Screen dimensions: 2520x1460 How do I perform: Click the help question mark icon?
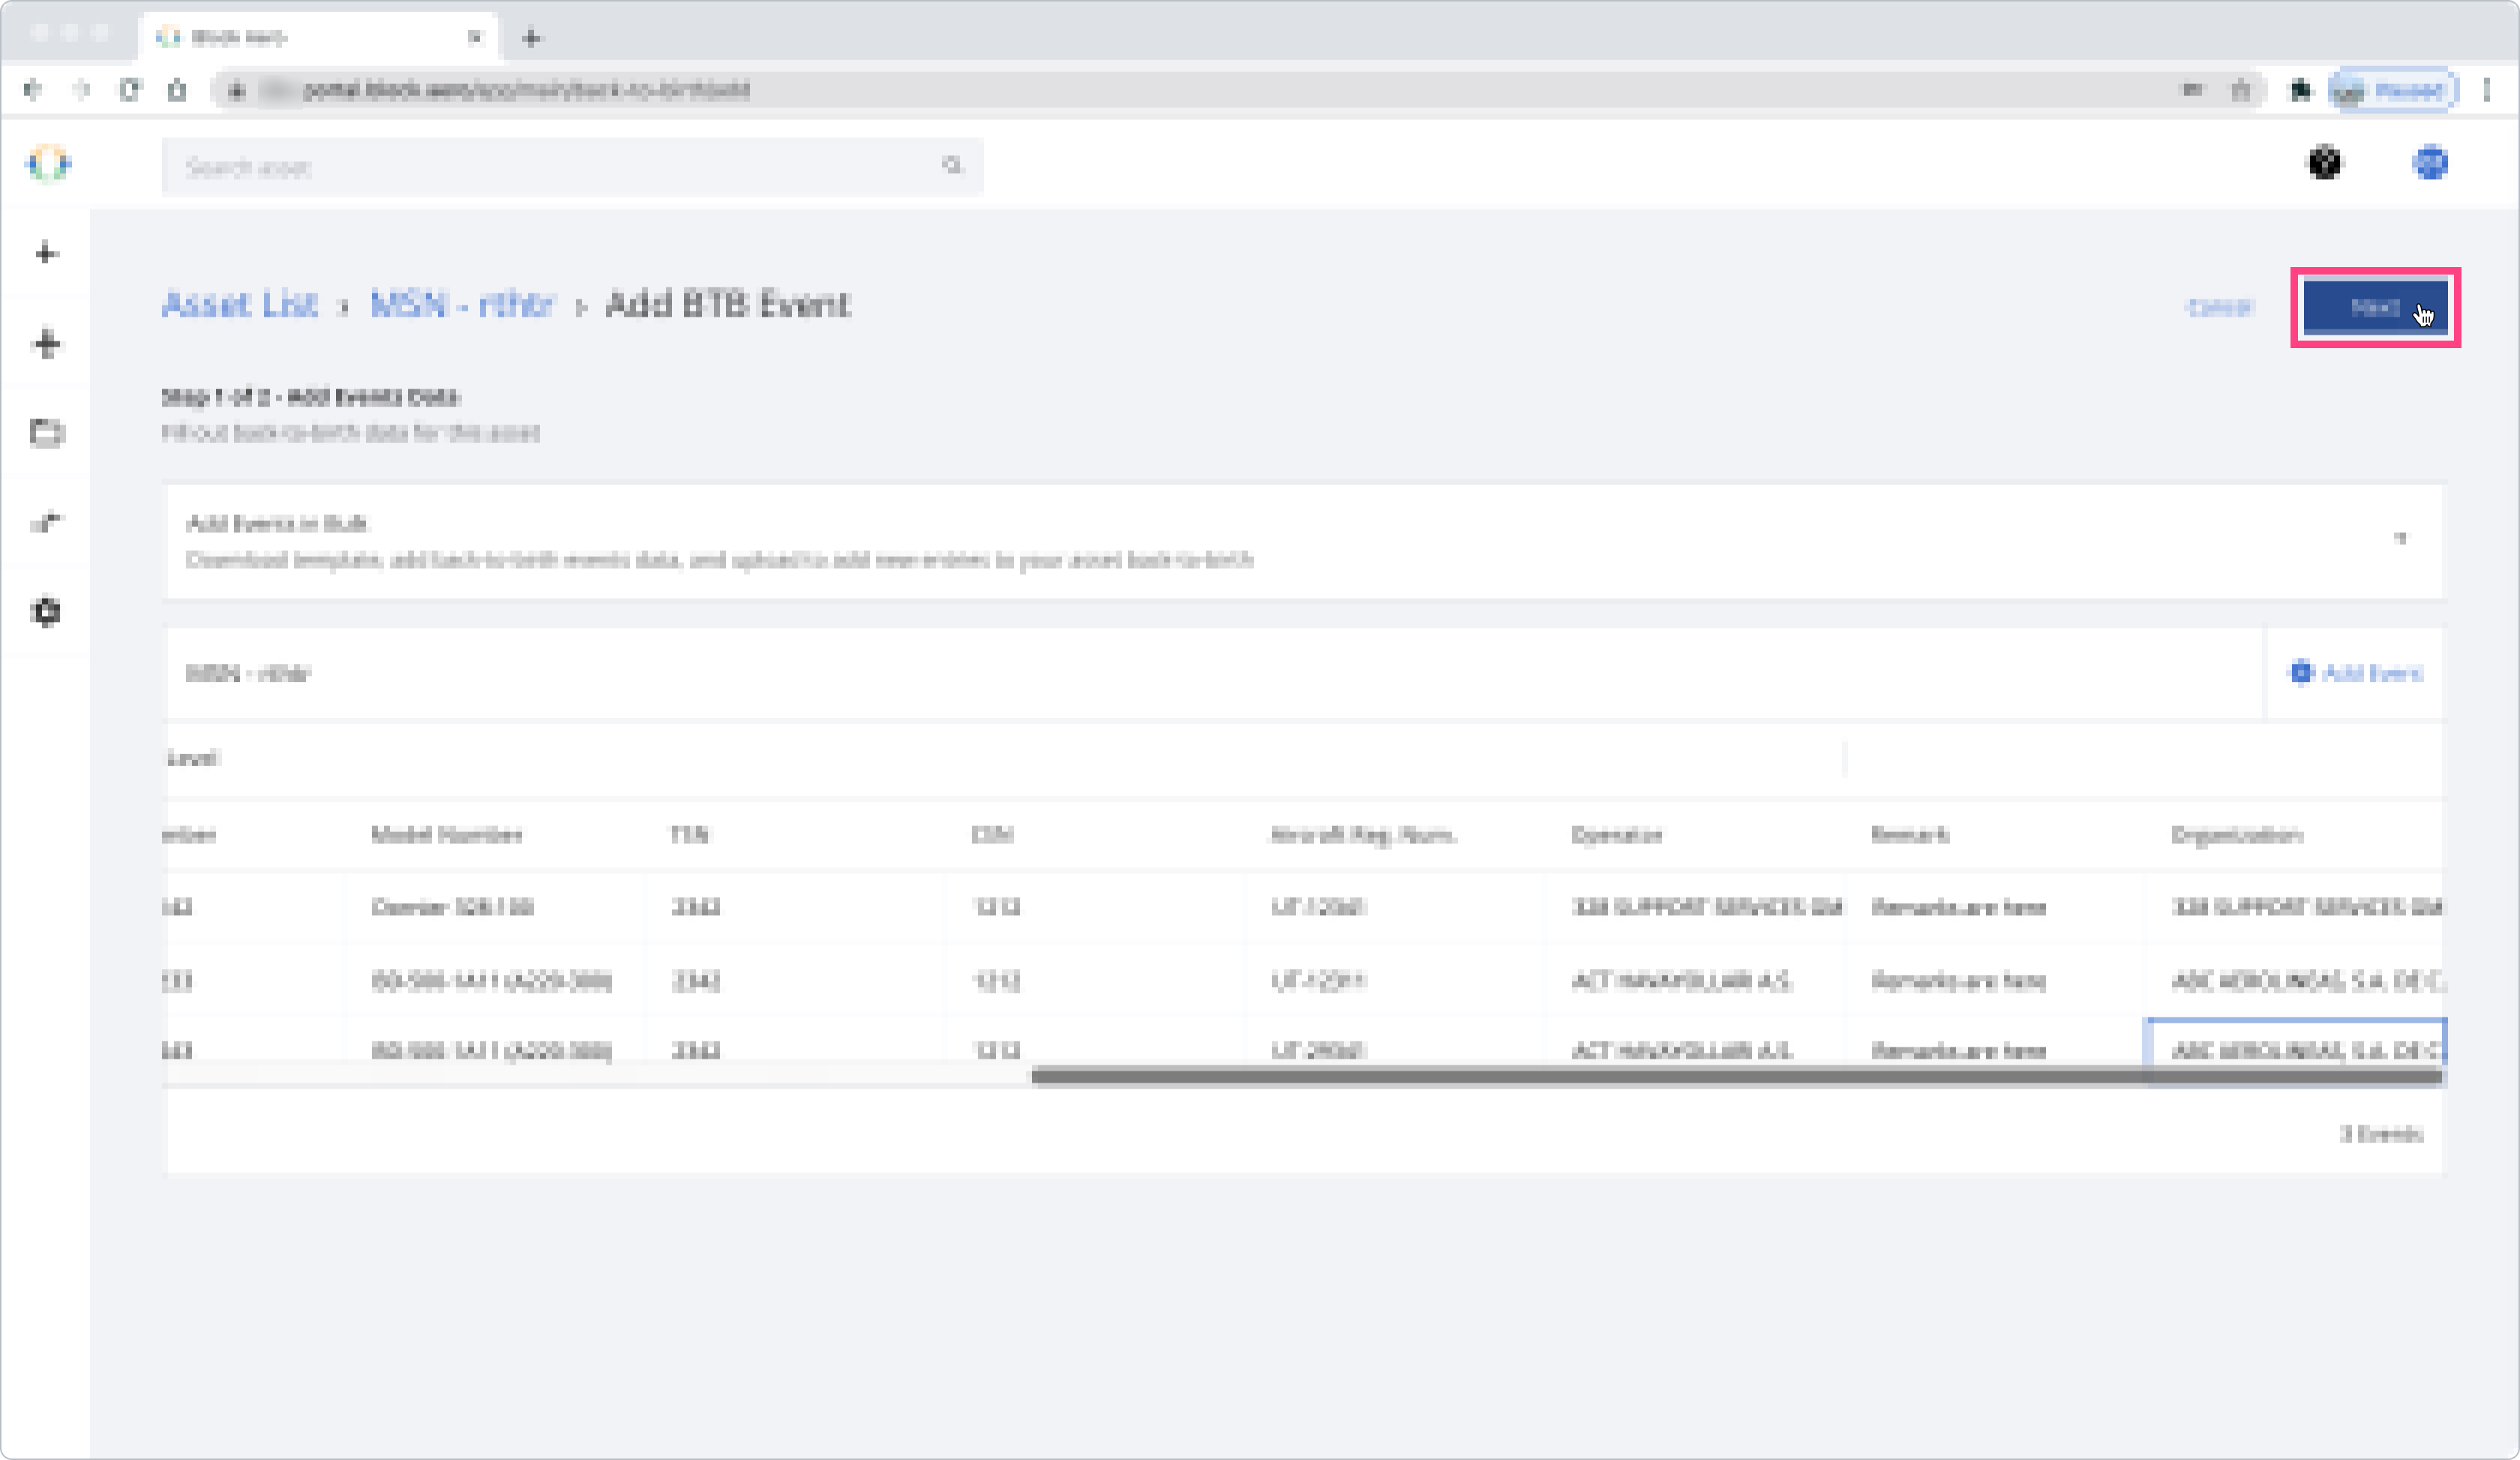pos(2324,163)
